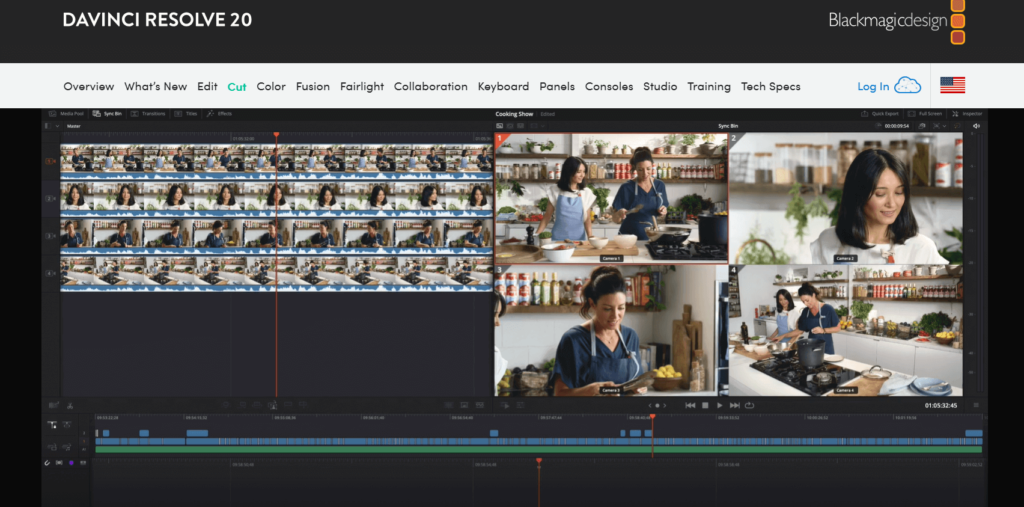Open the Consoles page link
This screenshot has height=507, width=1024.
tap(609, 86)
